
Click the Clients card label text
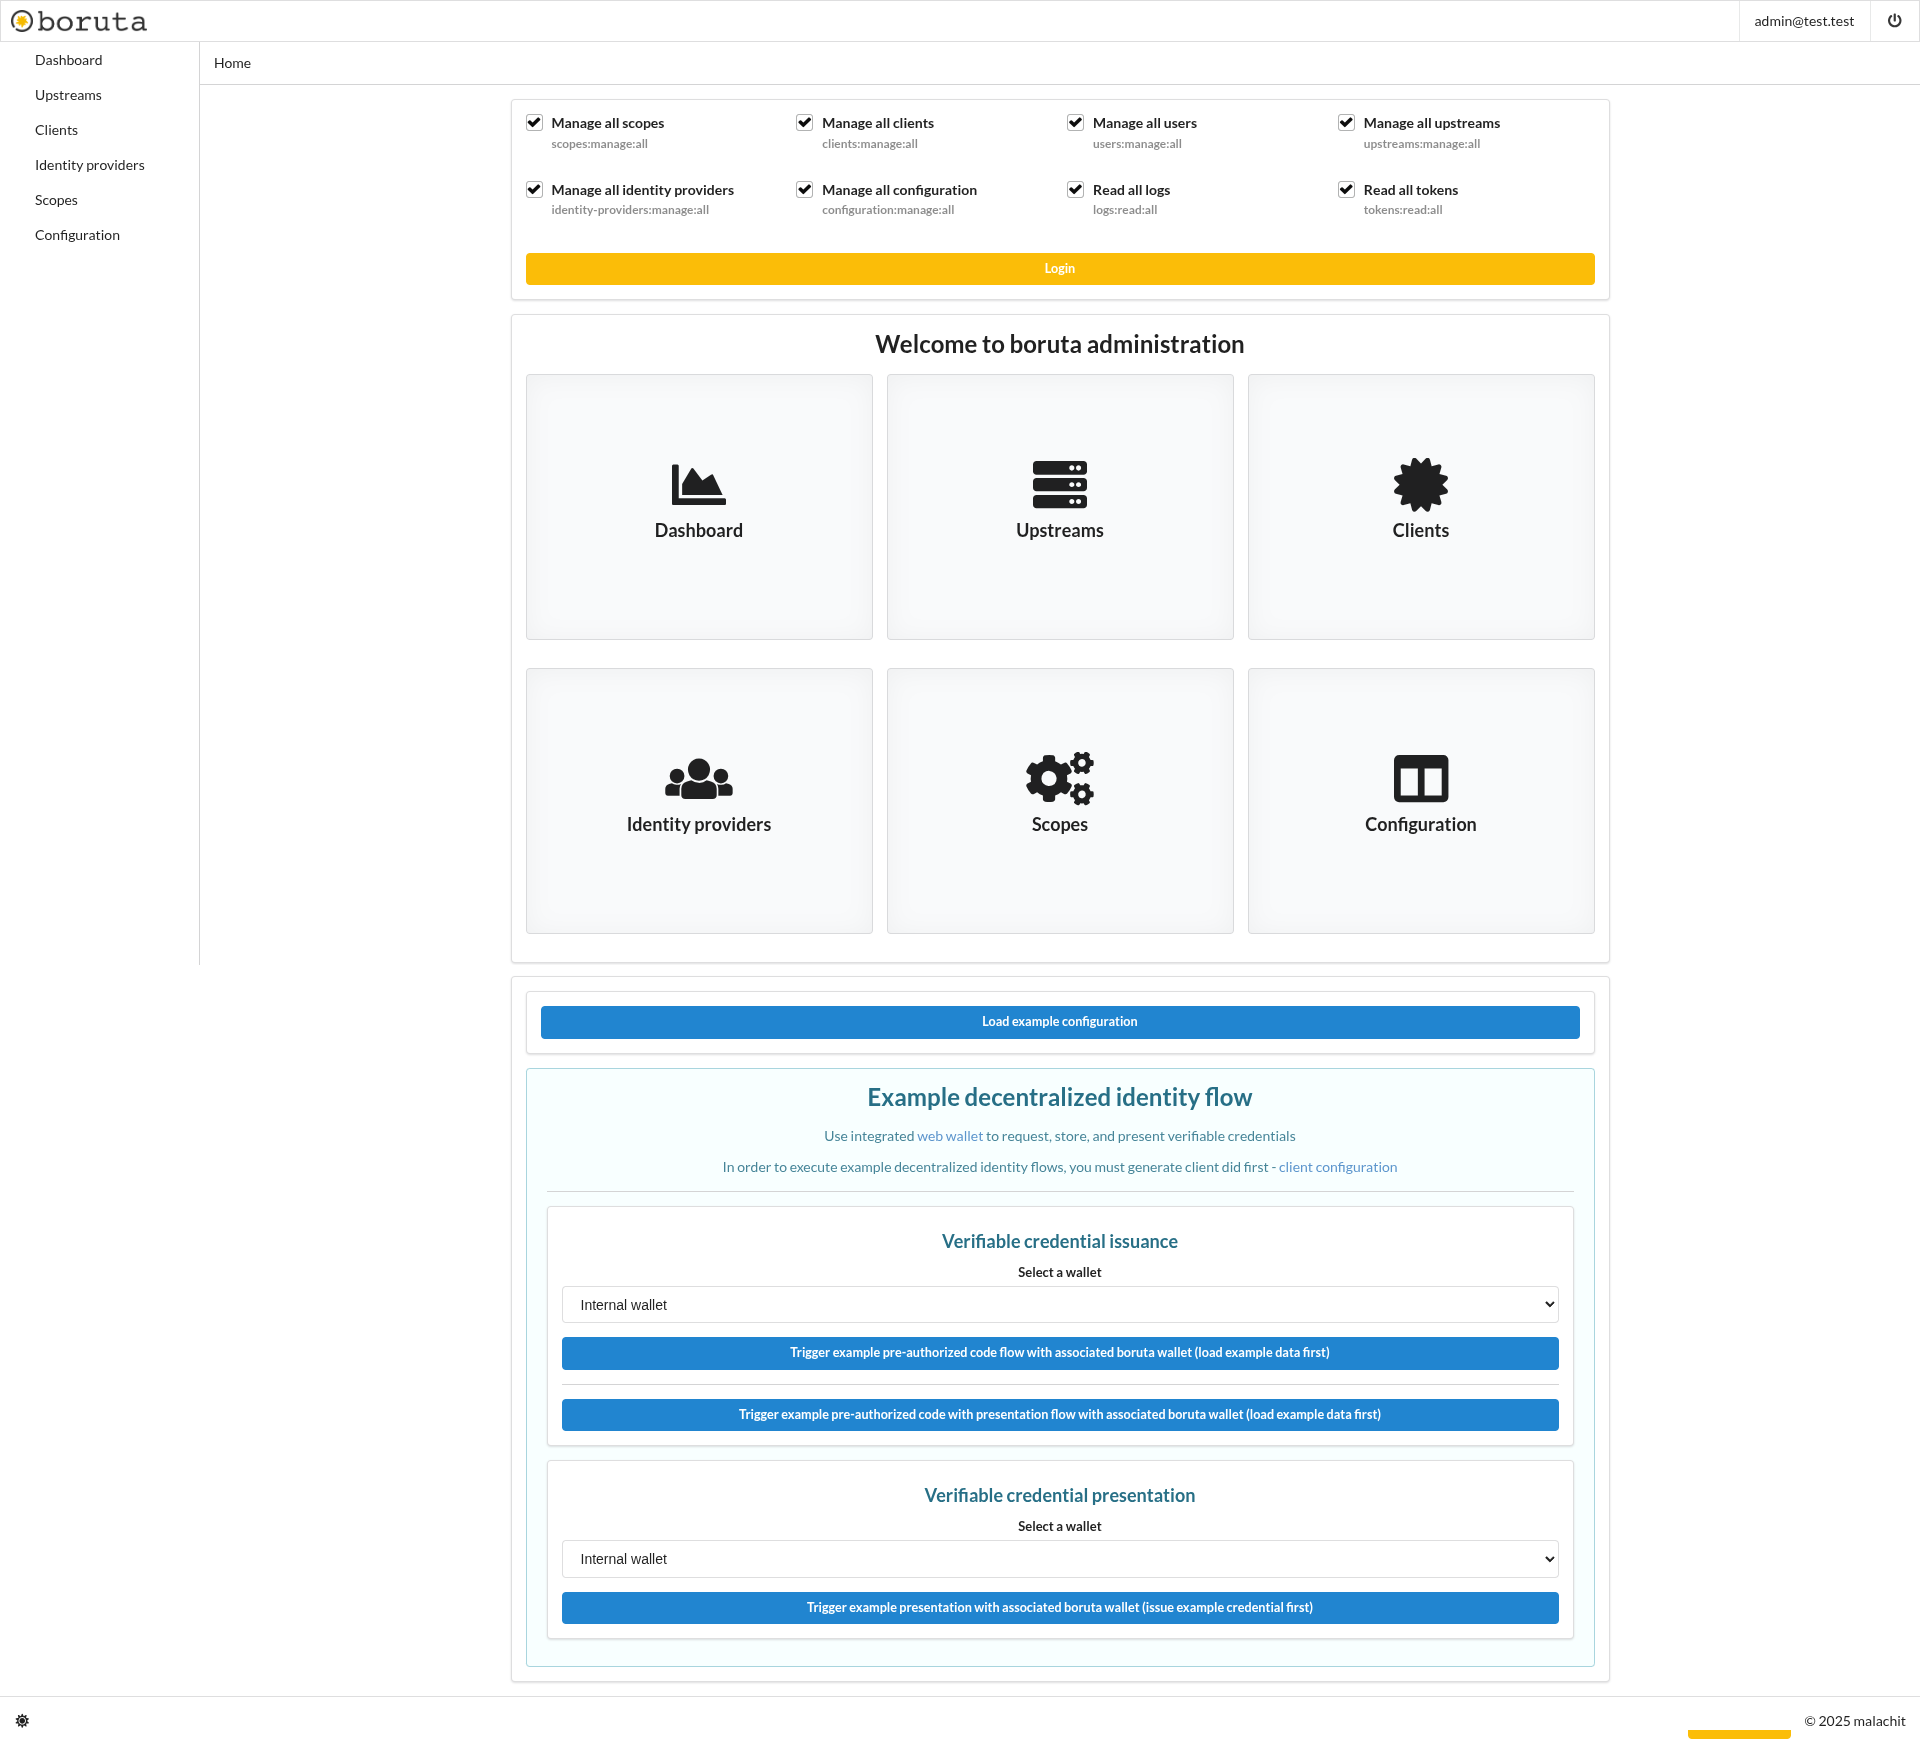(x=1420, y=530)
